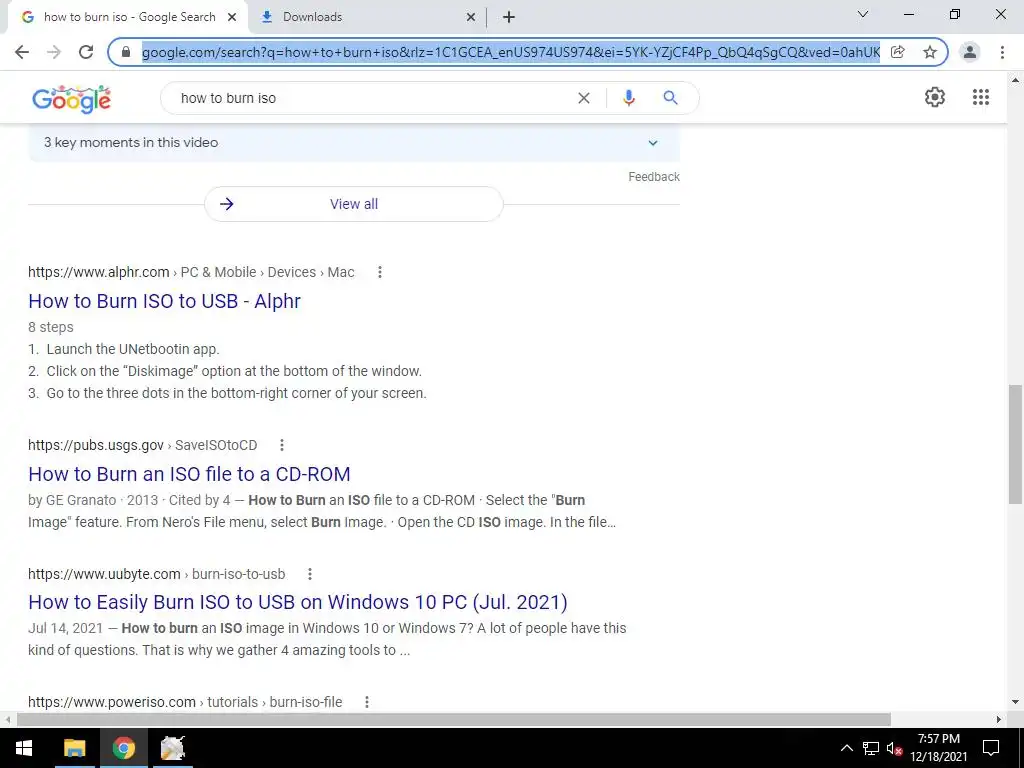Open the notification center icon
The height and width of the screenshot is (768, 1024).
coord(991,748)
